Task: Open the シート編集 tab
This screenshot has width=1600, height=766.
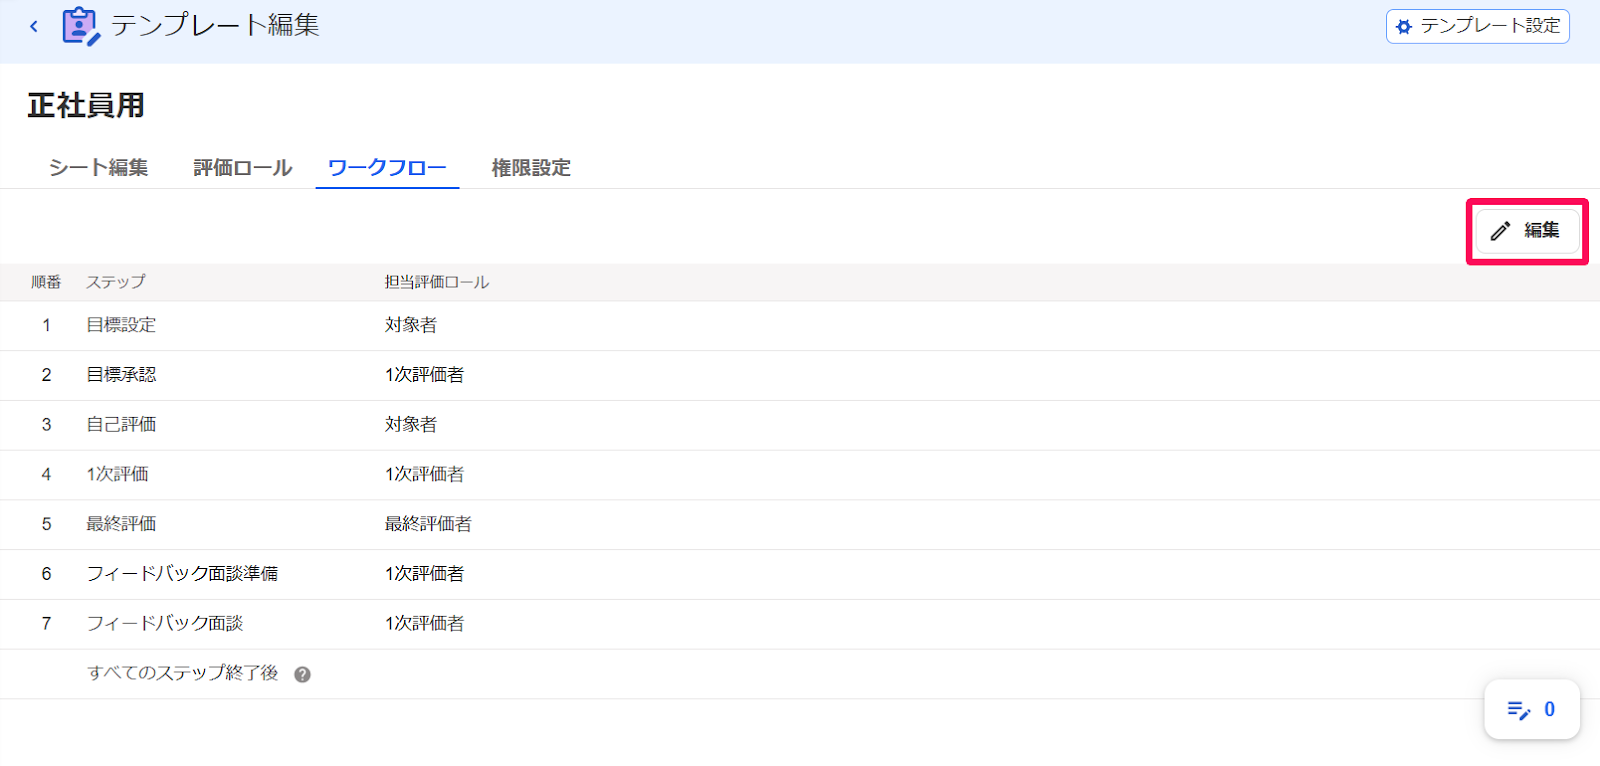Action: pos(98,168)
